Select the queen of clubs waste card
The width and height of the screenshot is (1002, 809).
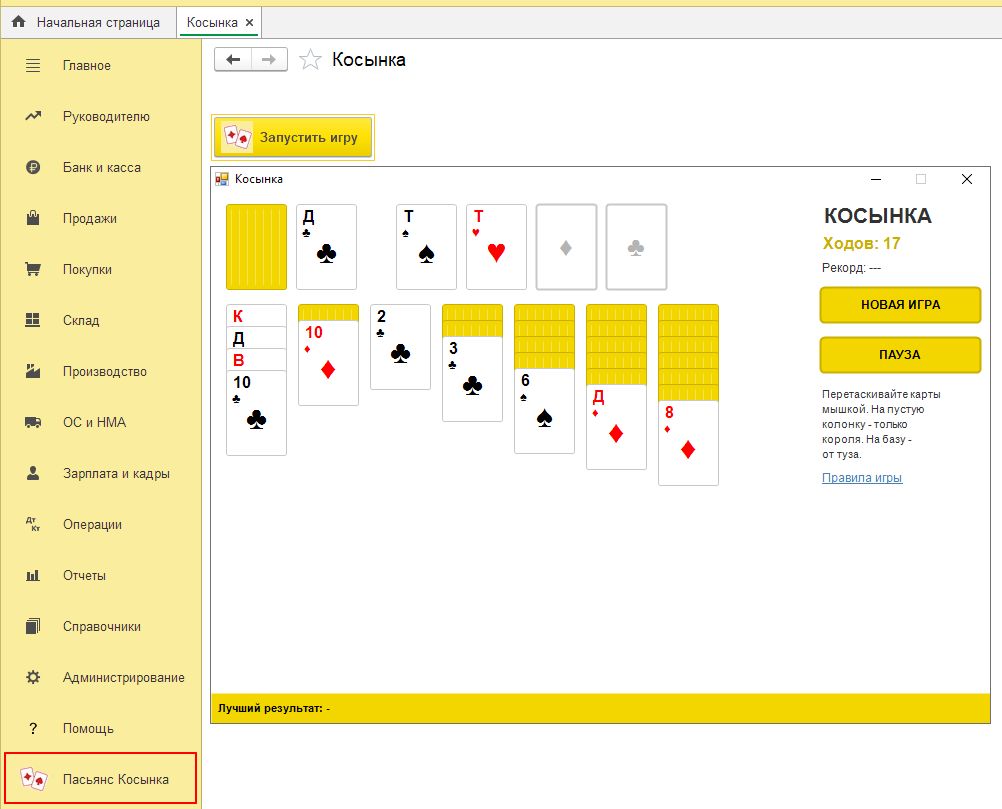[x=327, y=247]
